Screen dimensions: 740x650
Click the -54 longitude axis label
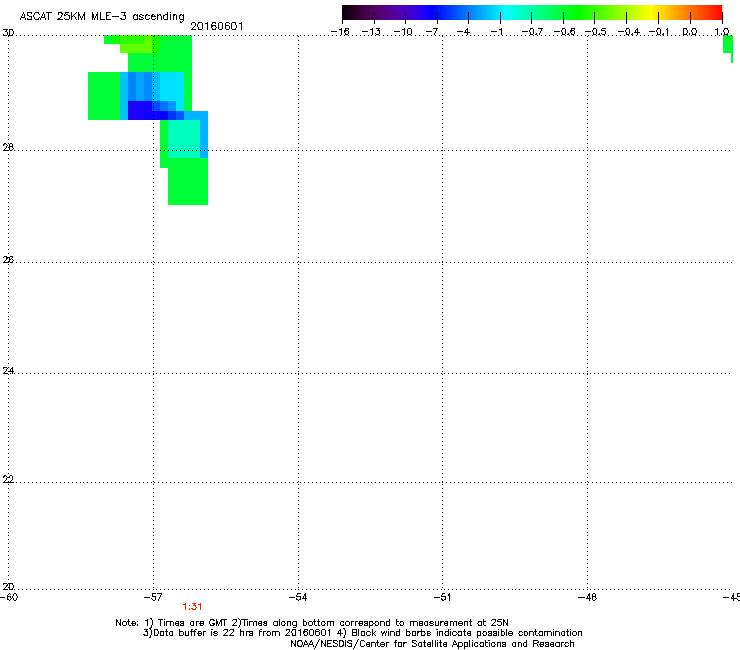pyautogui.click(x=298, y=597)
